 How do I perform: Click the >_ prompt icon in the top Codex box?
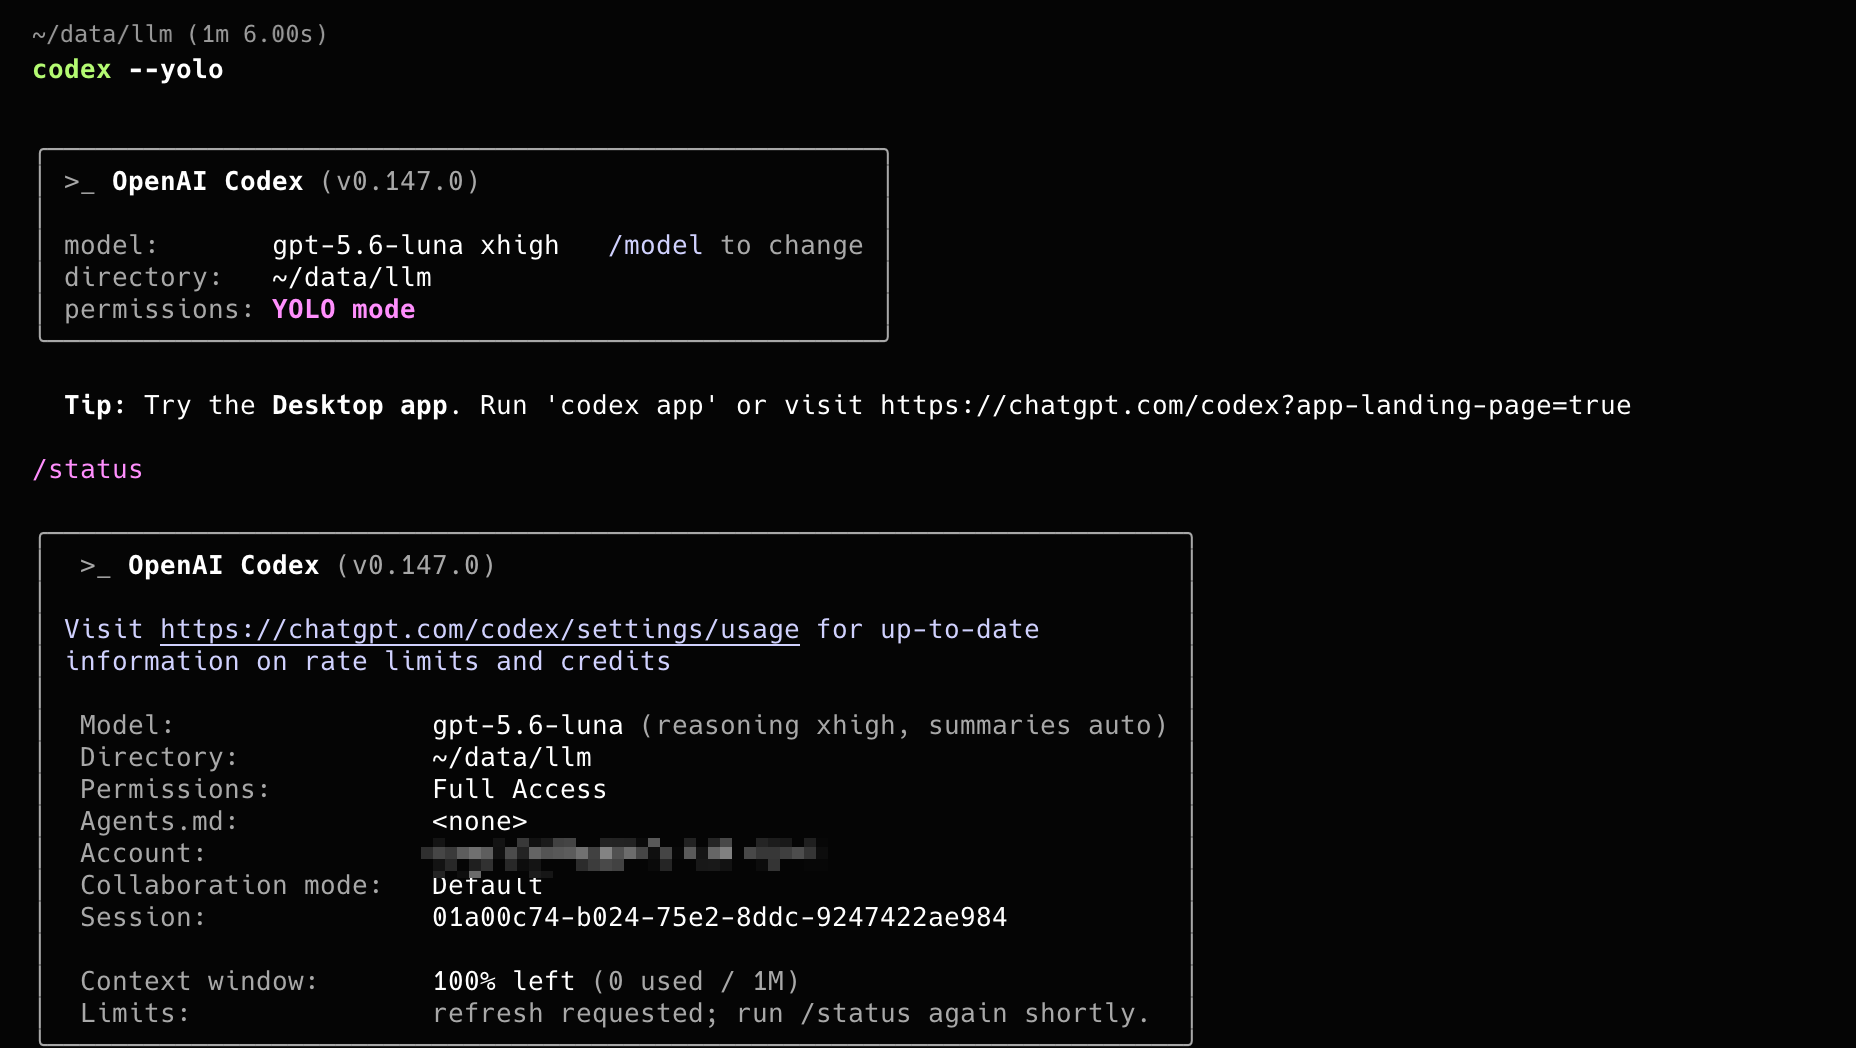pyautogui.click(x=79, y=182)
